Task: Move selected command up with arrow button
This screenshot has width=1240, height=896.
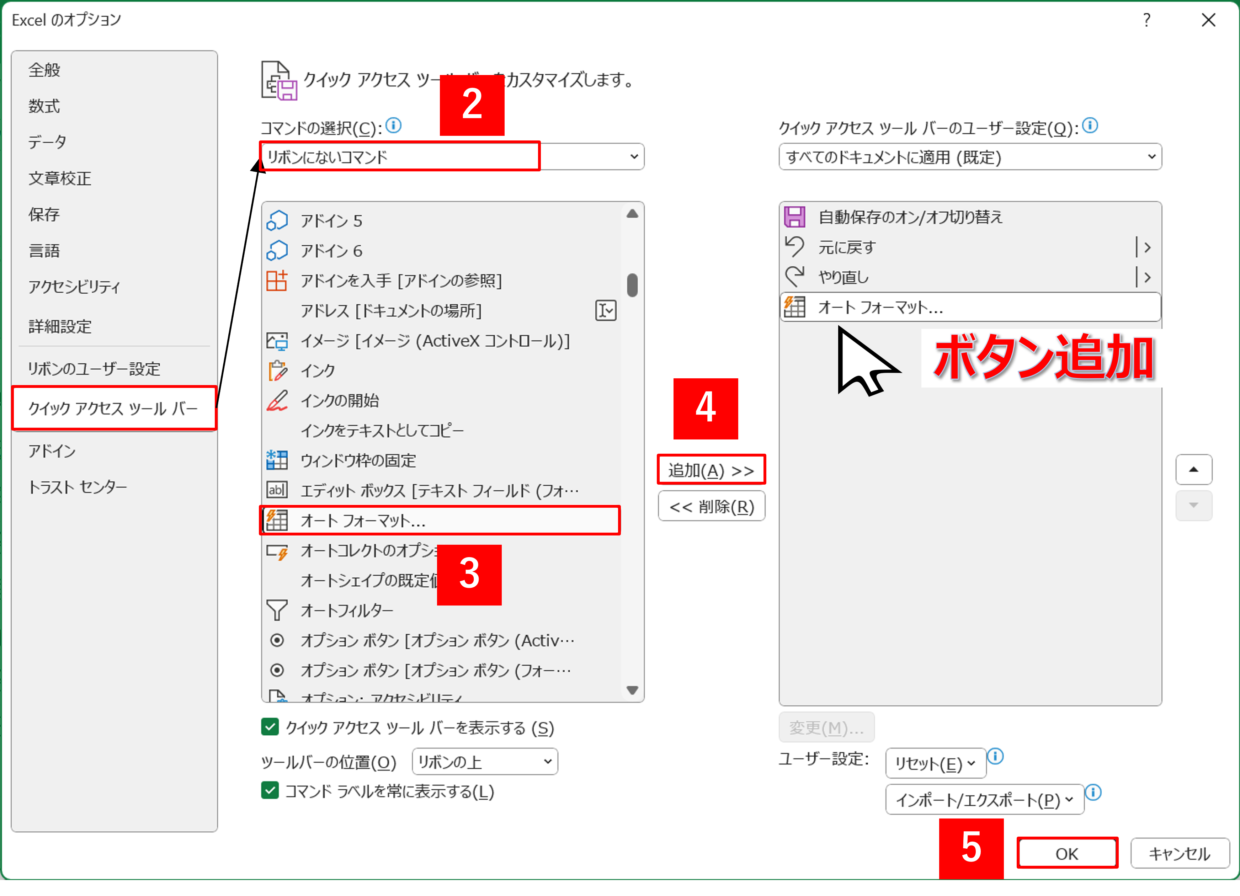Action: tap(1194, 469)
